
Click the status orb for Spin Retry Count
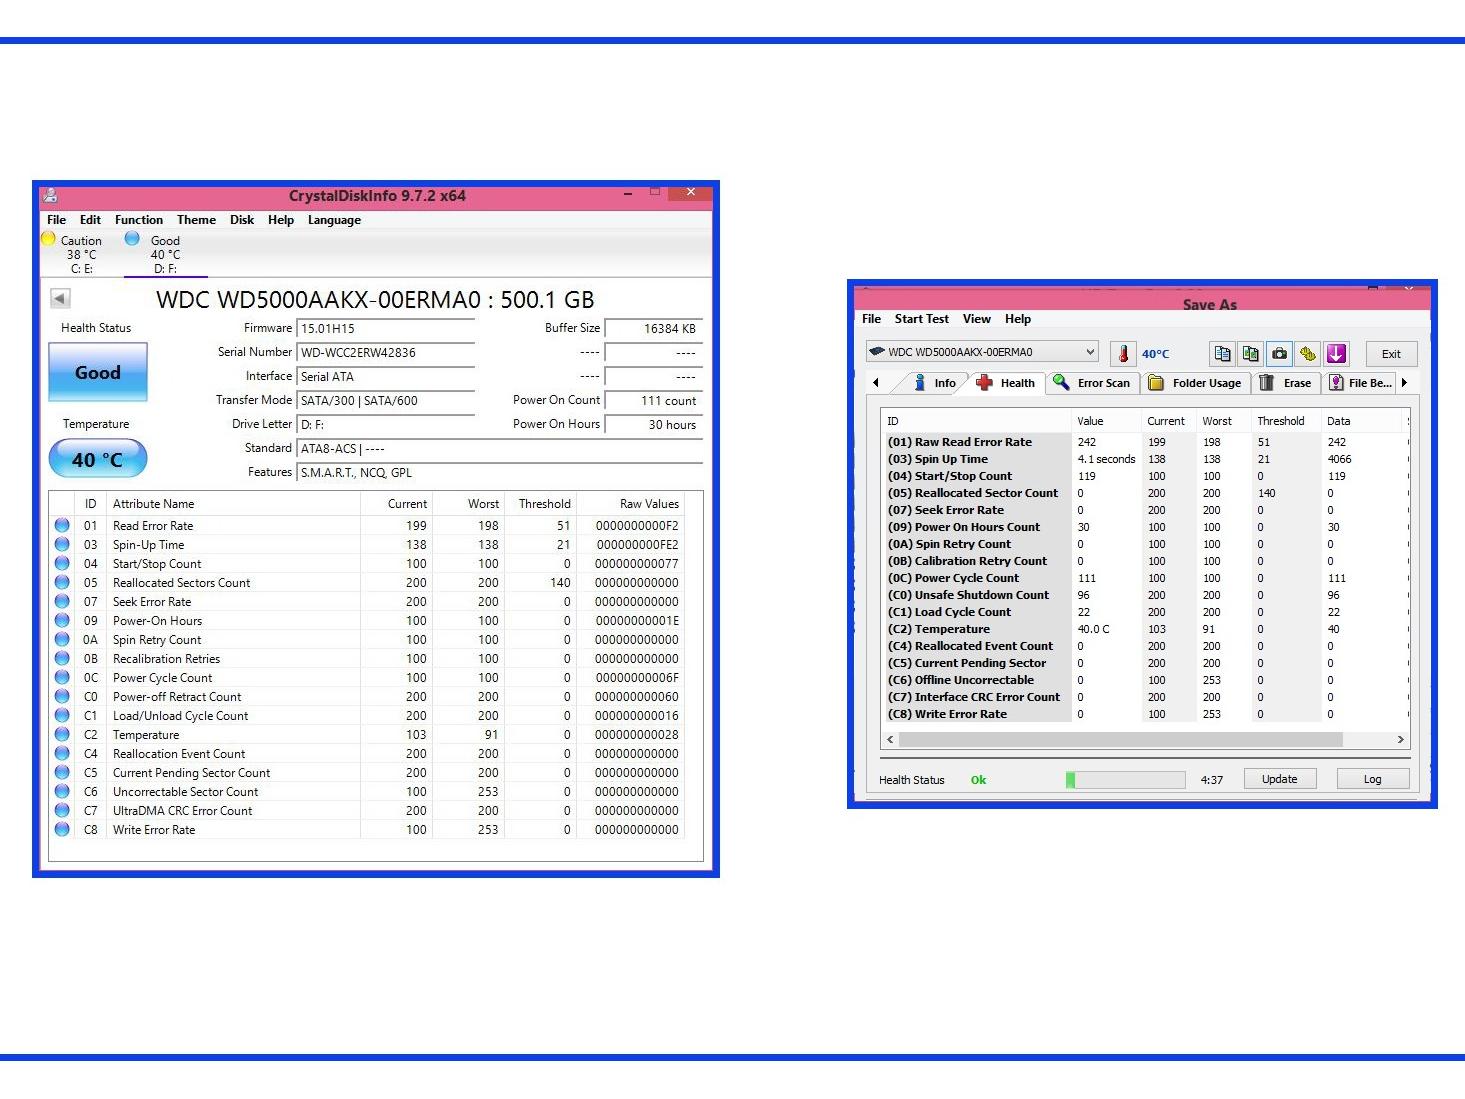click(x=62, y=639)
